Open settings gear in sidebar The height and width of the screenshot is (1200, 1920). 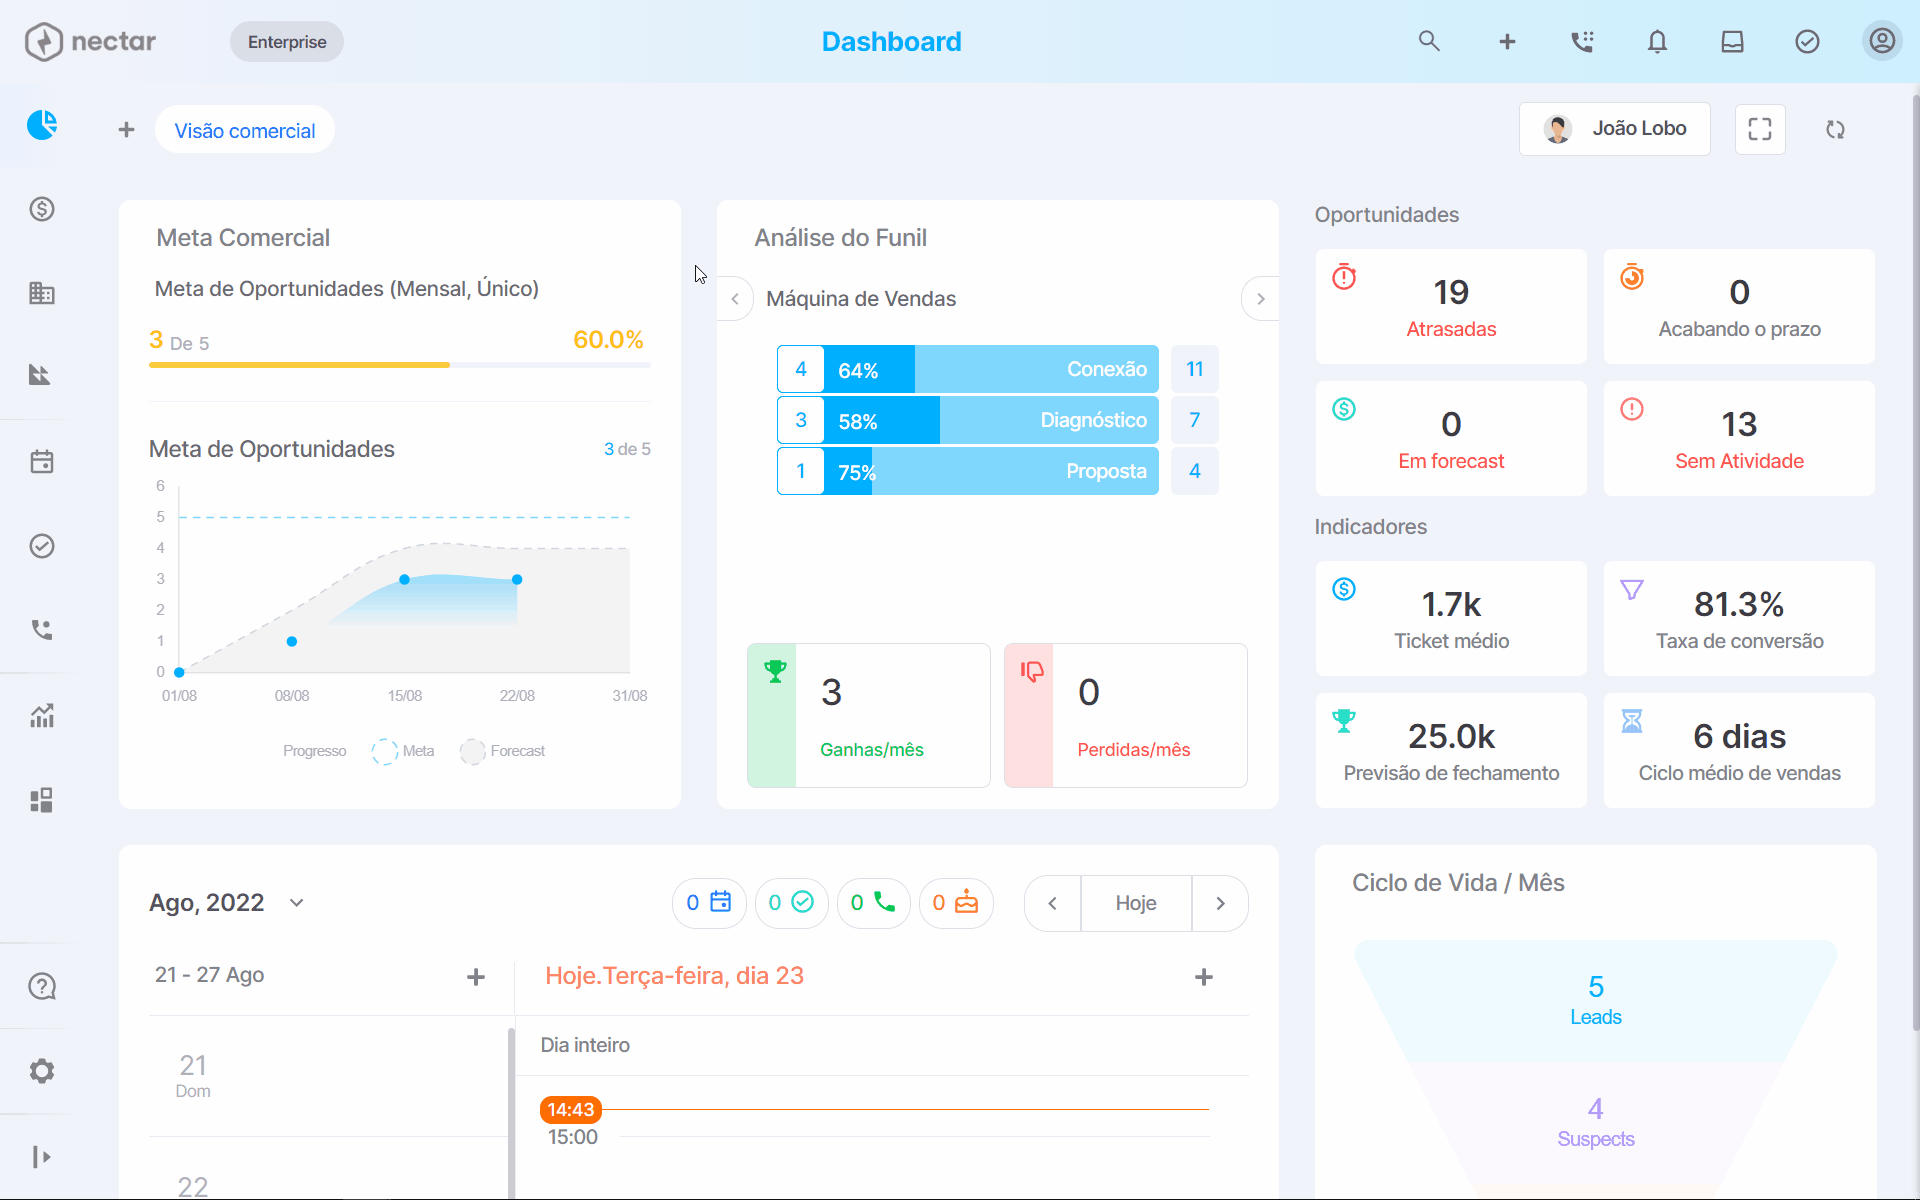[x=42, y=1071]
